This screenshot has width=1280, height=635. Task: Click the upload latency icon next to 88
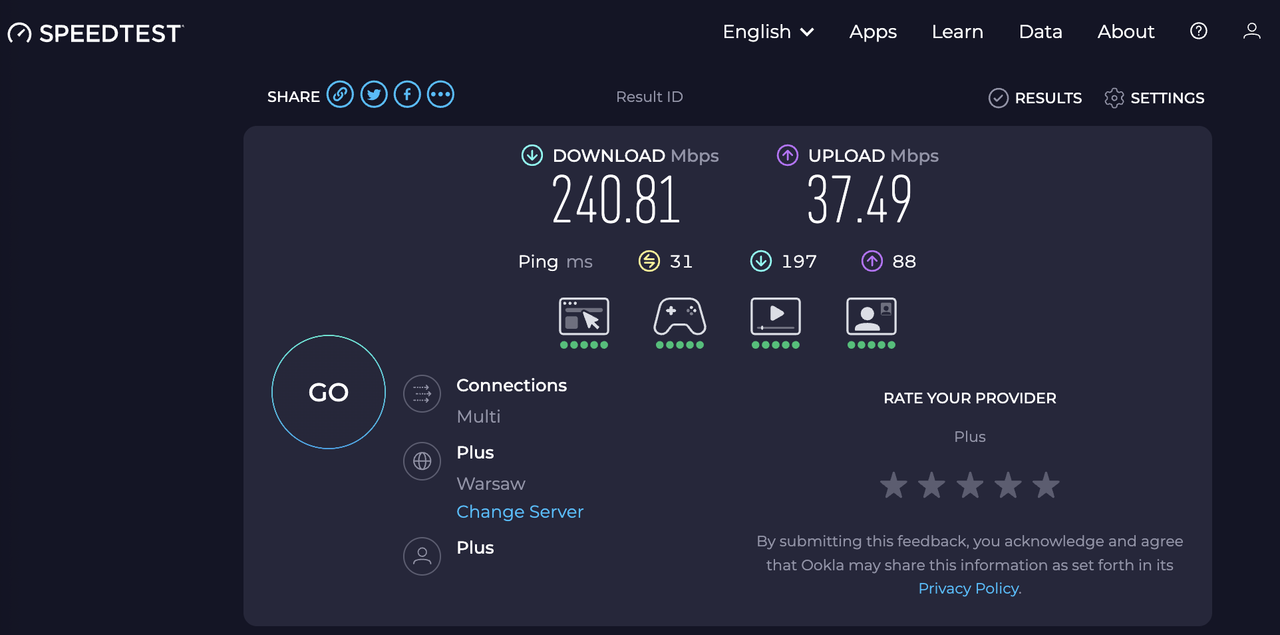click(x=872, y=261)
